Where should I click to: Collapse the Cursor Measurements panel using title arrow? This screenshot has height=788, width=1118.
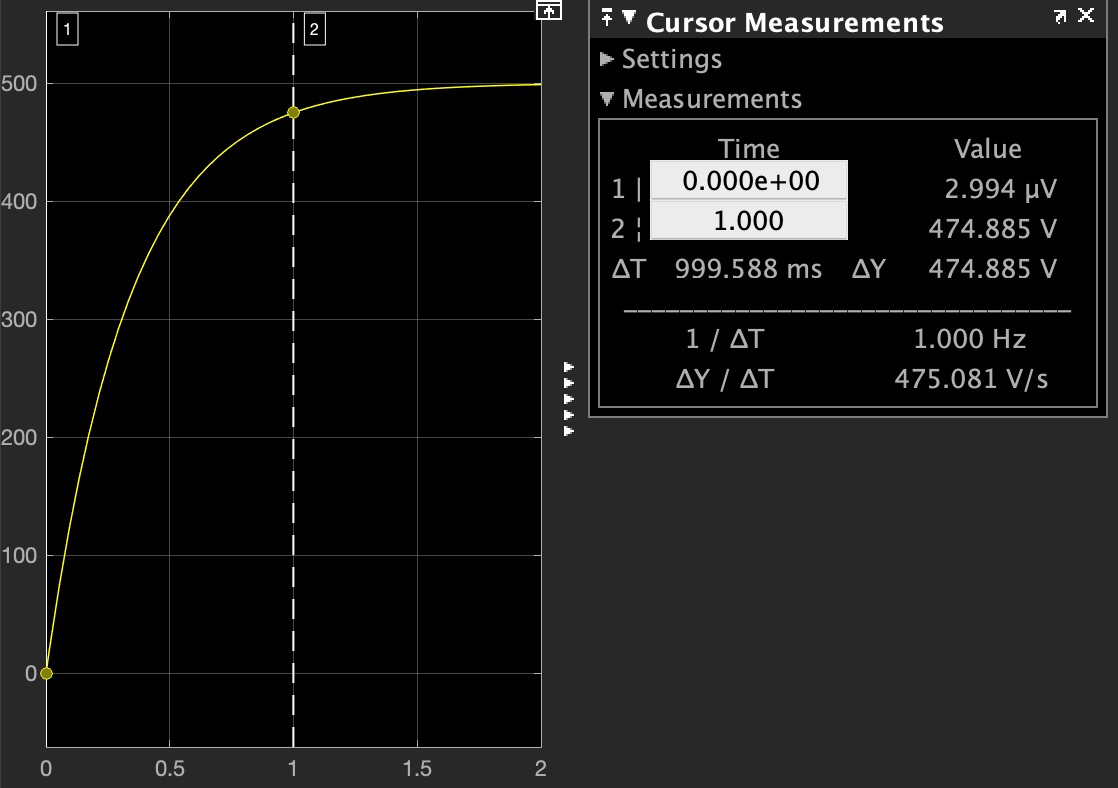pyautogui.click(x=629, y=16)
